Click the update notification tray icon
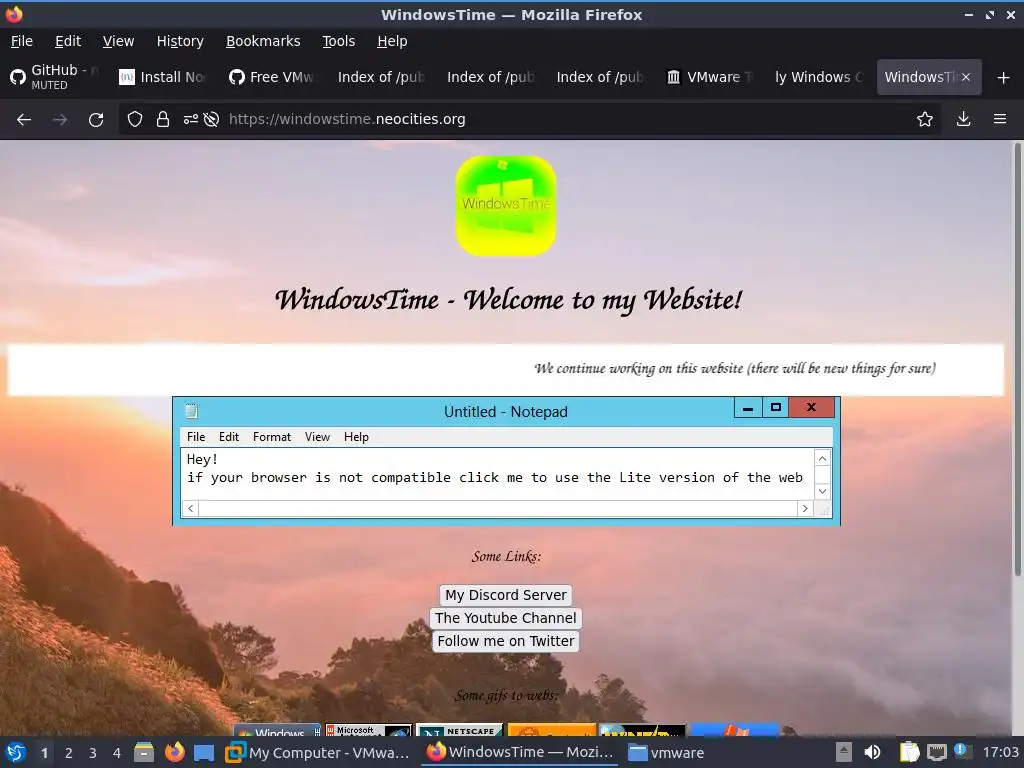The height and width of the screenshot is (768, 1024). tap(961, 750)
